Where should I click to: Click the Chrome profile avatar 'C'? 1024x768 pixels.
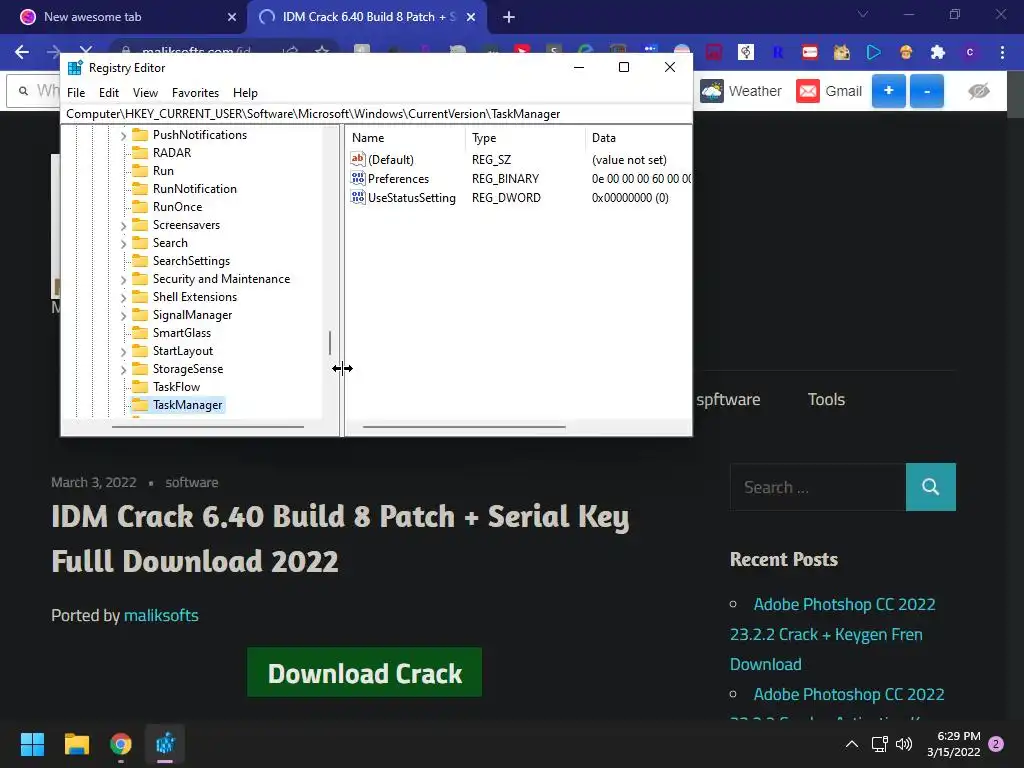pos(970,52)
